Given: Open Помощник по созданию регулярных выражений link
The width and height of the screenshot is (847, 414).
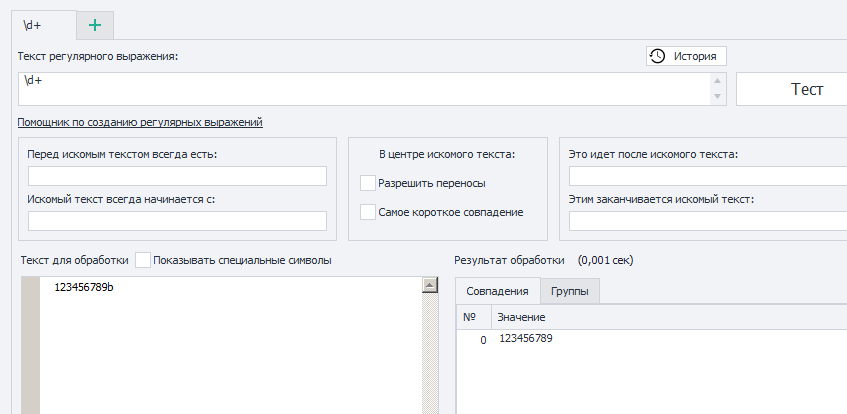Looking at the screenshot, I should pos(140,122).
